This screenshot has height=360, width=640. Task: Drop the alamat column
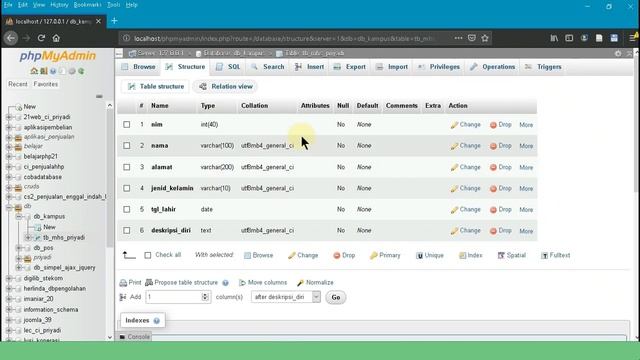[500, 167]
